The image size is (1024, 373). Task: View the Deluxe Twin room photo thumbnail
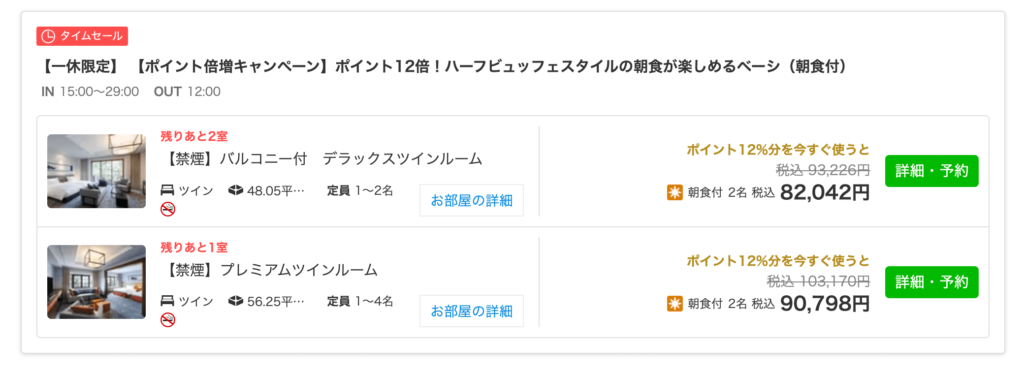97,171
